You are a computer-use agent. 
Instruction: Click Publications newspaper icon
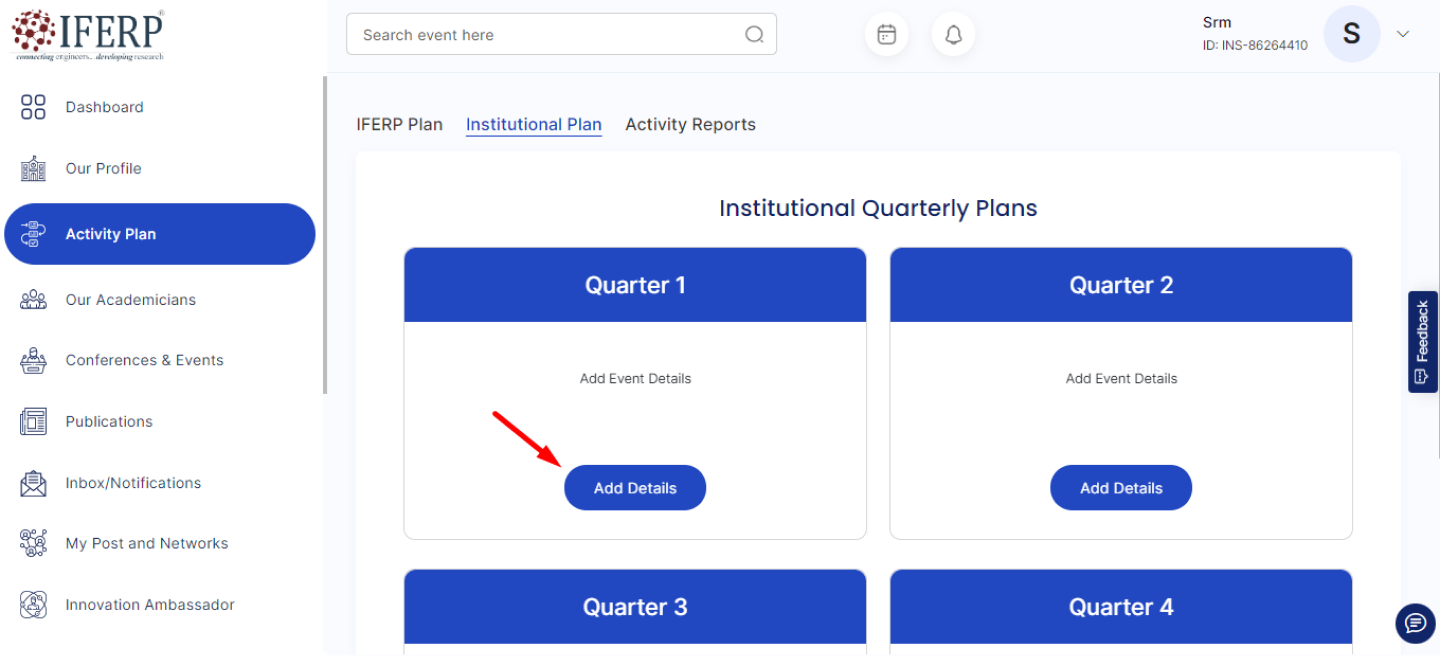tap(33, 421)
